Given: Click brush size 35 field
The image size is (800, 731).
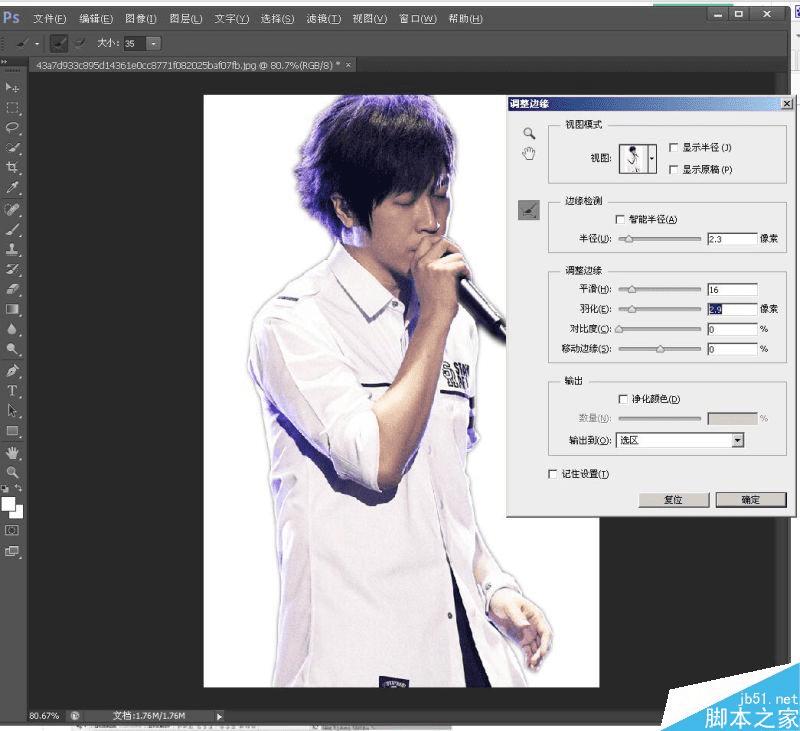Looking at the screenshot, I should point(135,43).
